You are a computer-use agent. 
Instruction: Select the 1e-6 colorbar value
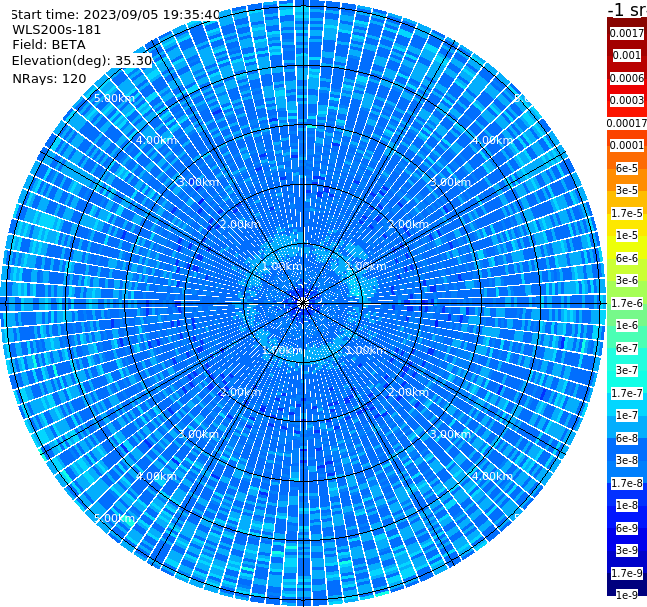(x=627, y=325)
